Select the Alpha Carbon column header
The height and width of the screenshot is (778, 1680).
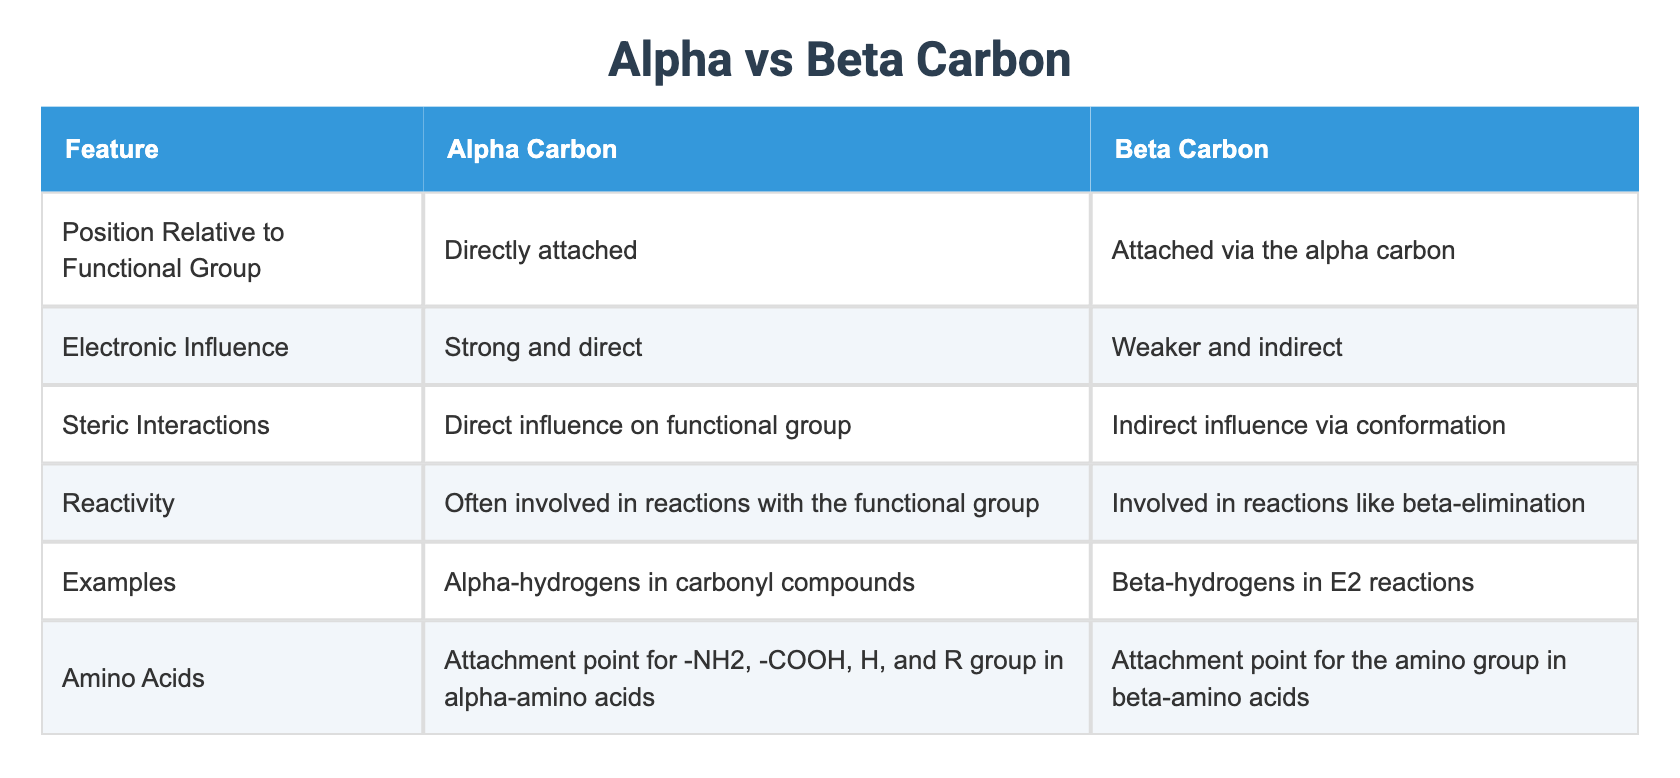tap(757, 149)
